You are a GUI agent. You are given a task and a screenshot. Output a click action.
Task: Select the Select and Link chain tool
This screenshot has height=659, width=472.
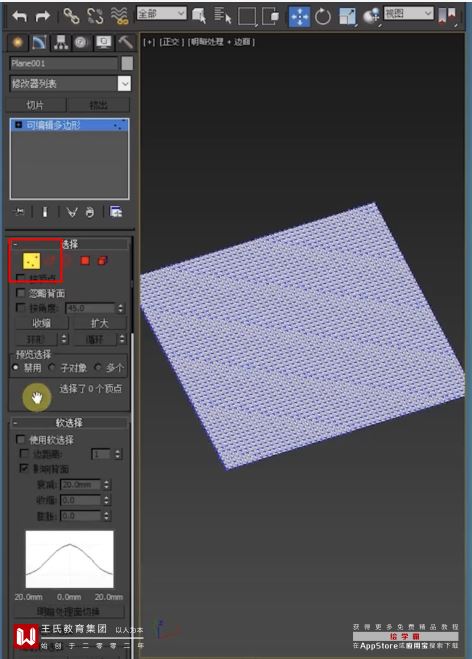[x=71, y=16]
